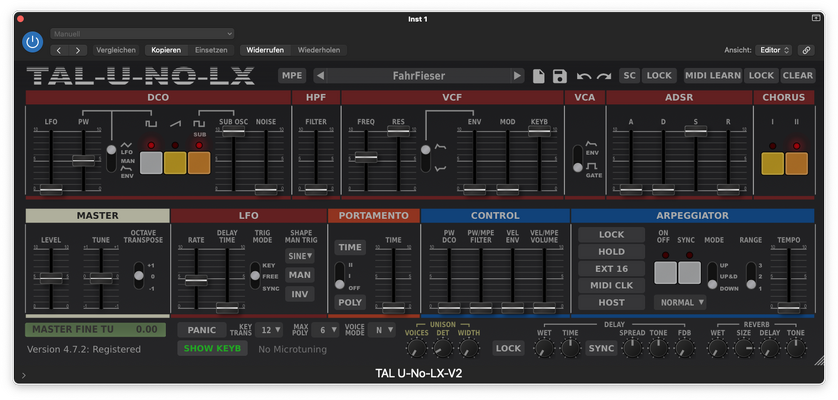Flip the arpeggiator RANGE switch
838x400 pixels.
pos(751,275)
